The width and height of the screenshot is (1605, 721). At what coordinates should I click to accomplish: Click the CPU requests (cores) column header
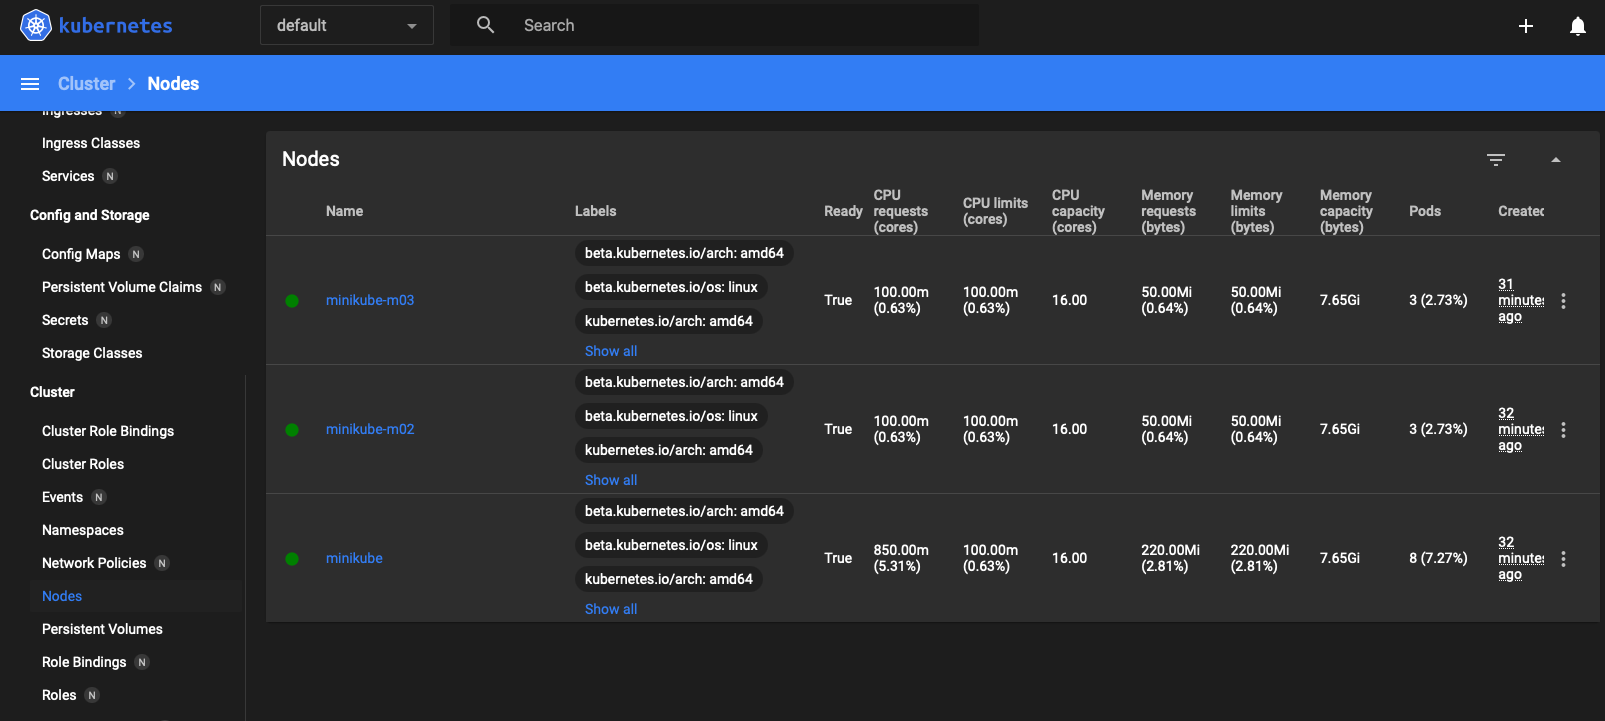tap(901, 211)
